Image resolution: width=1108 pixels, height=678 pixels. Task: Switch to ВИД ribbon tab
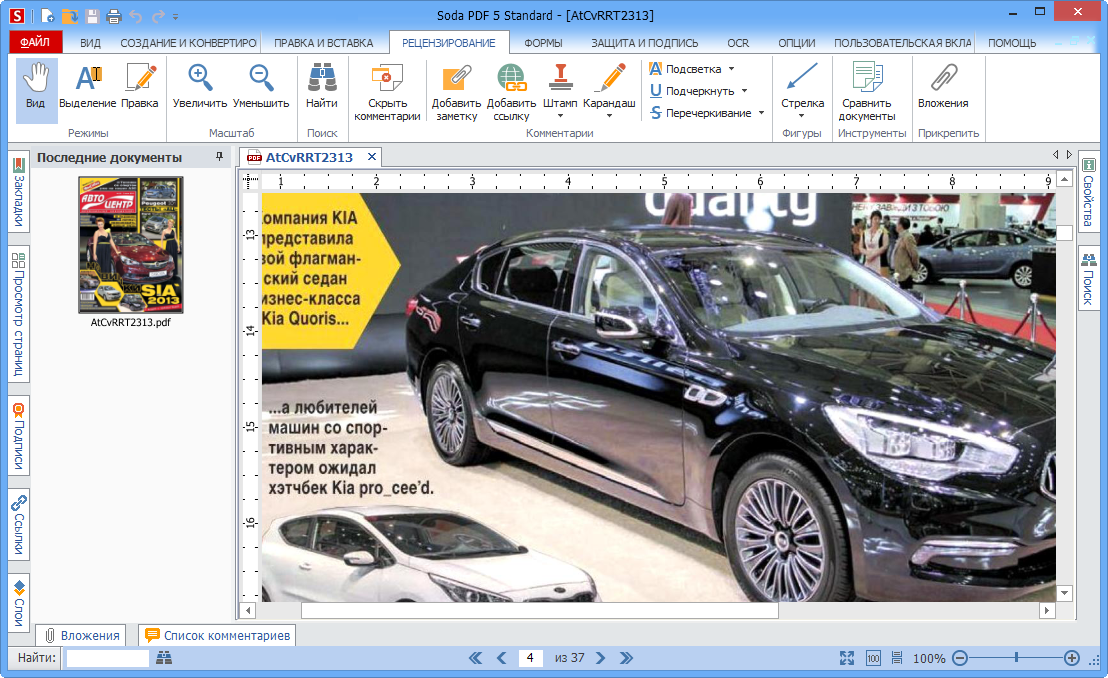[90, 43]
